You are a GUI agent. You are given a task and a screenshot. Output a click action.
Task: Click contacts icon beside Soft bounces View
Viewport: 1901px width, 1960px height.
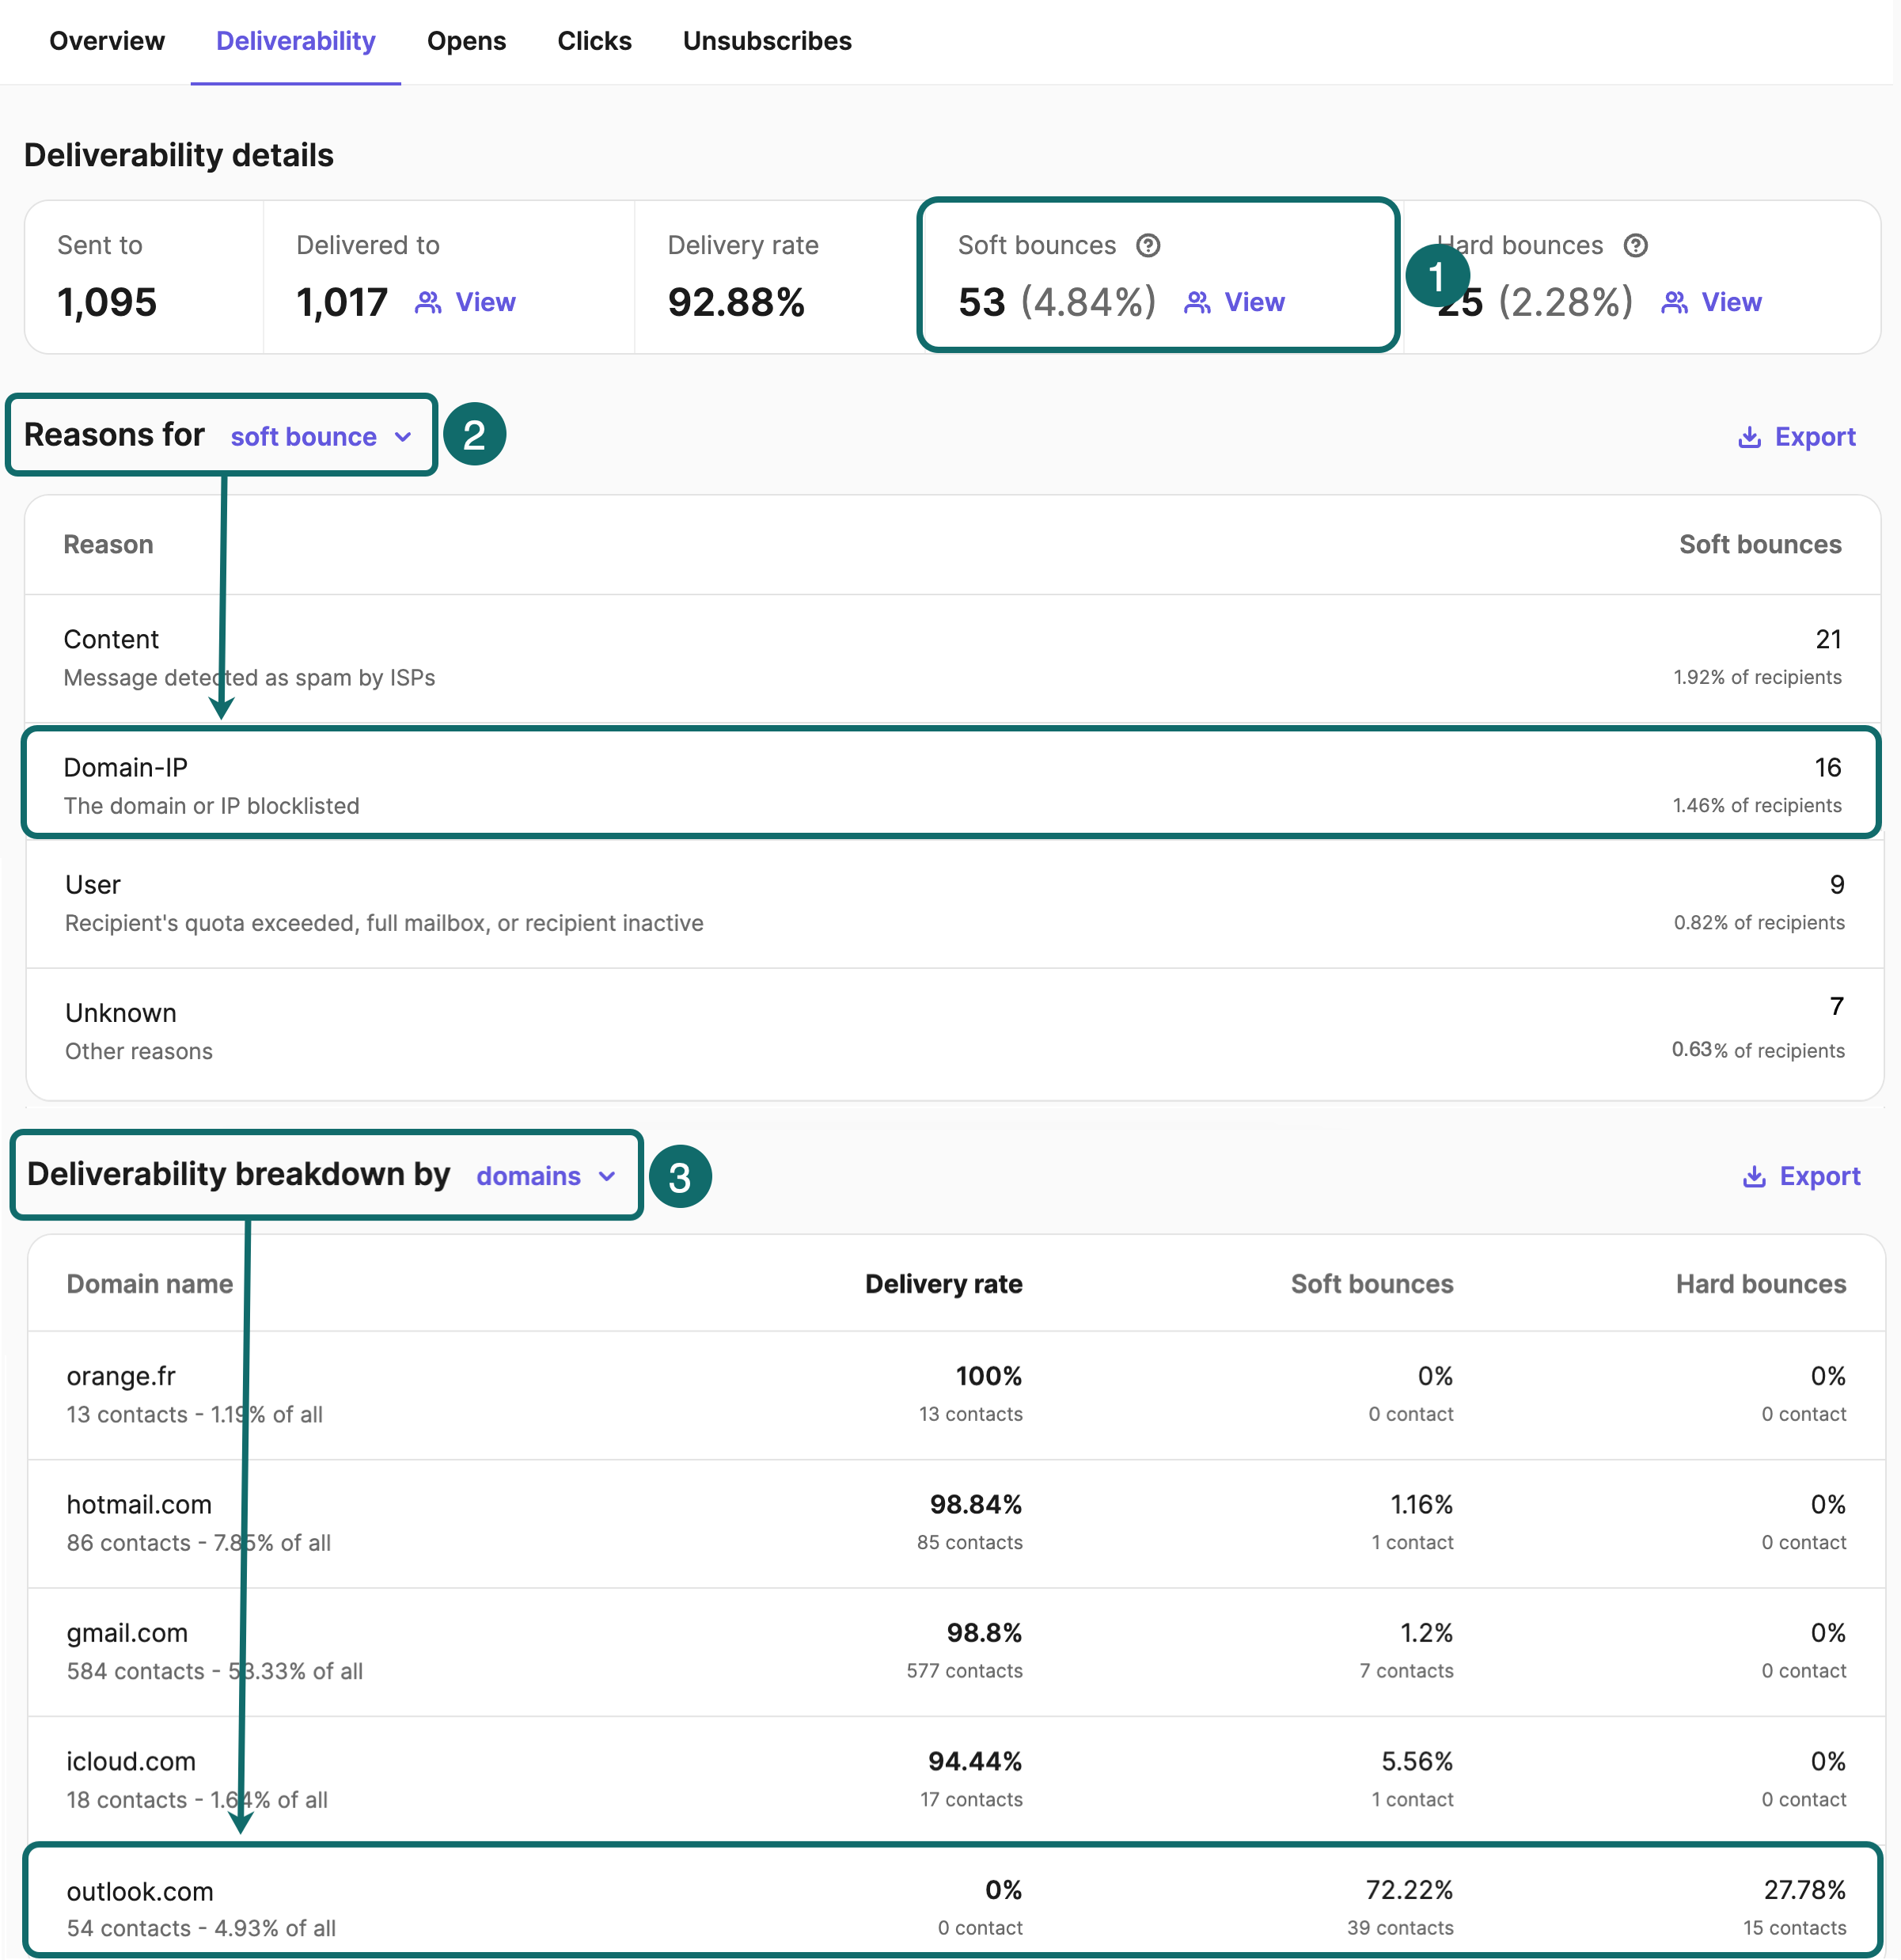click(1197, 302)
